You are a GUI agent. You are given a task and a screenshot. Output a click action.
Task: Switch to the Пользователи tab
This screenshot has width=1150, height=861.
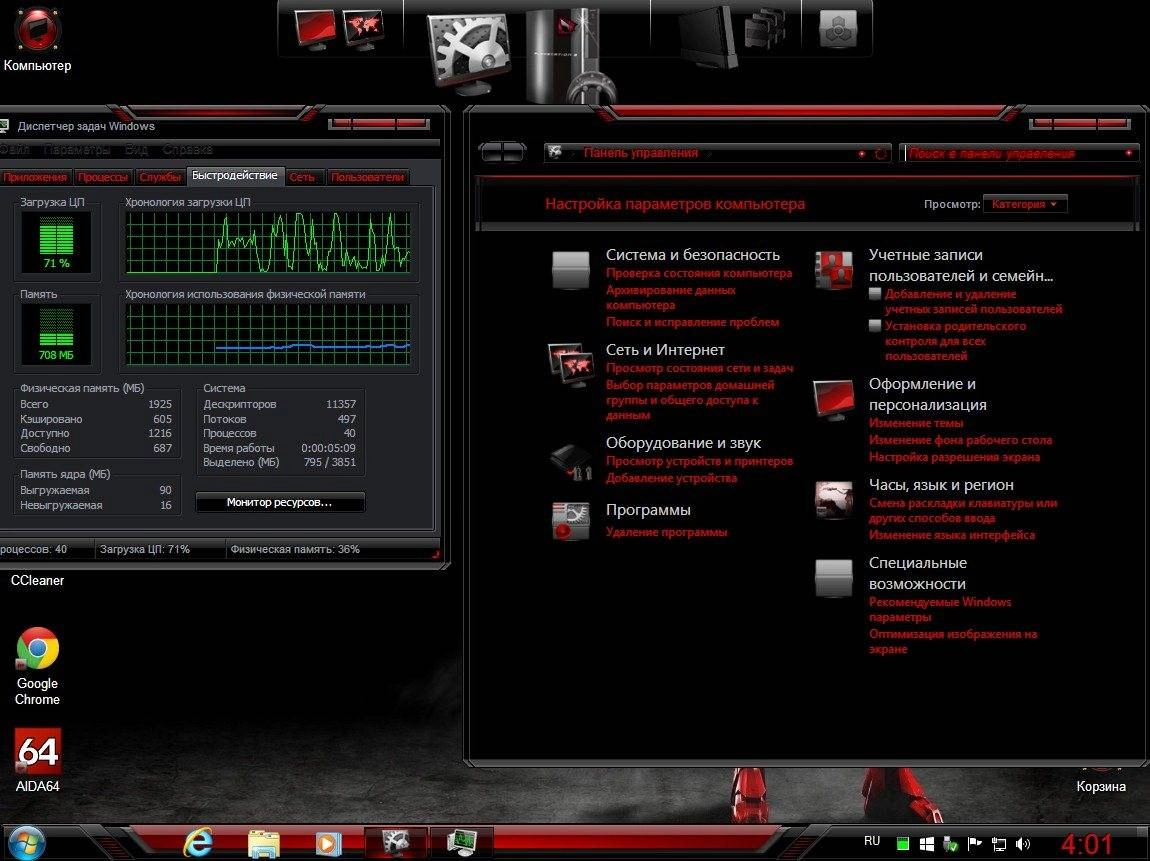367,177
